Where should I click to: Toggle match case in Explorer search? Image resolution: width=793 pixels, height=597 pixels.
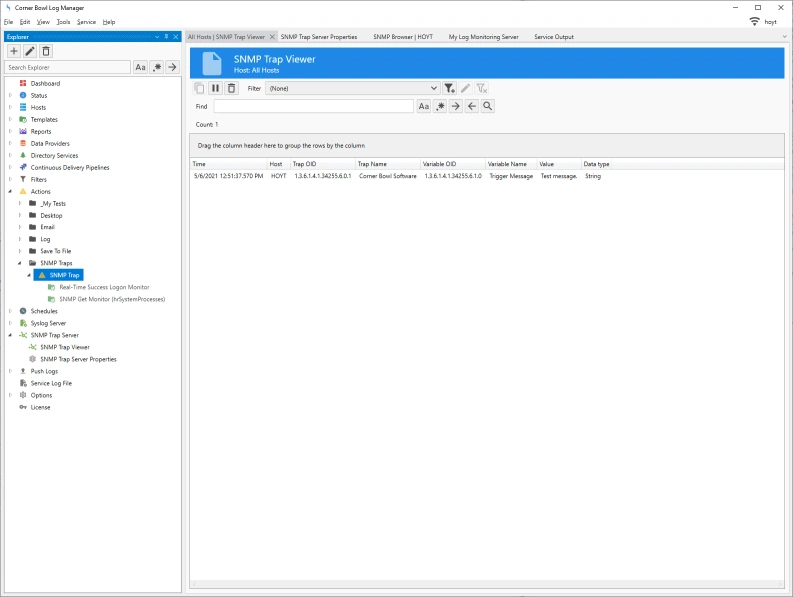(x=141, y=67)
